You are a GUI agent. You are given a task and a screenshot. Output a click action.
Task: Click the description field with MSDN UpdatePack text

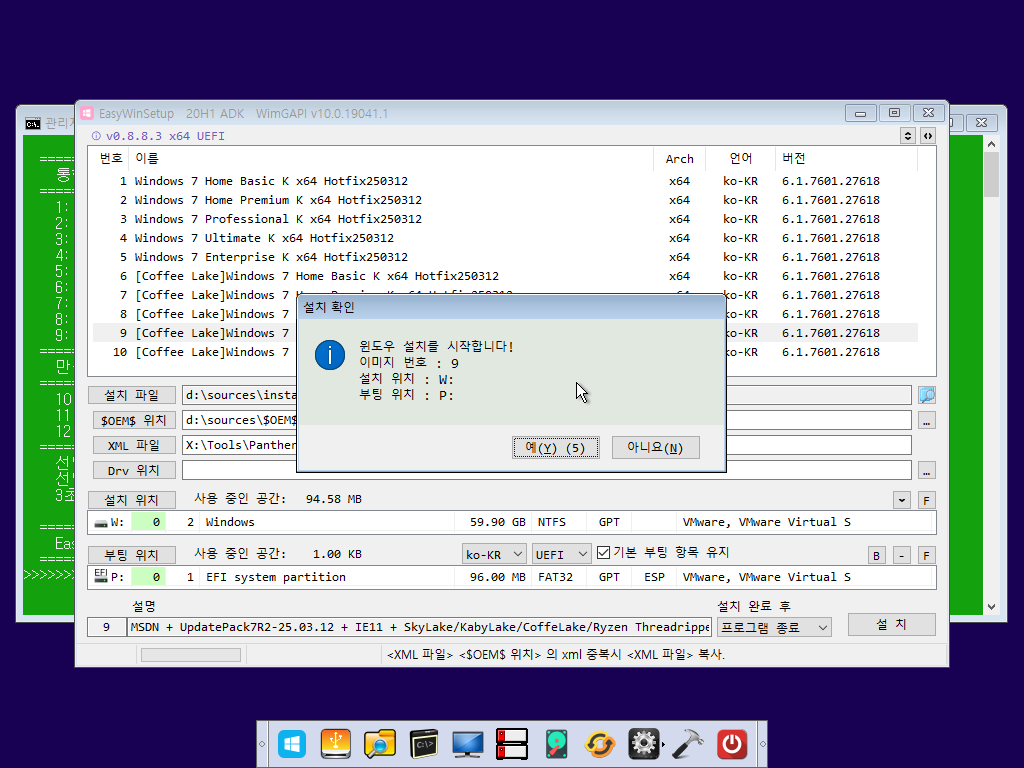click(x=419, y=628)
